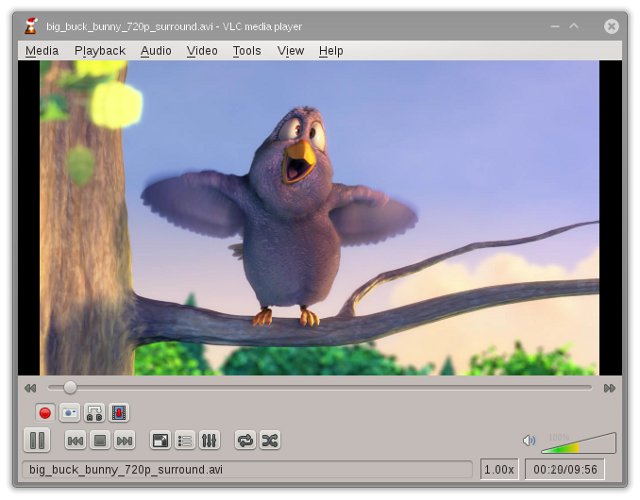640x500 pixels.
Task: Click the seek bar position handle
Action: click(70, 387)
